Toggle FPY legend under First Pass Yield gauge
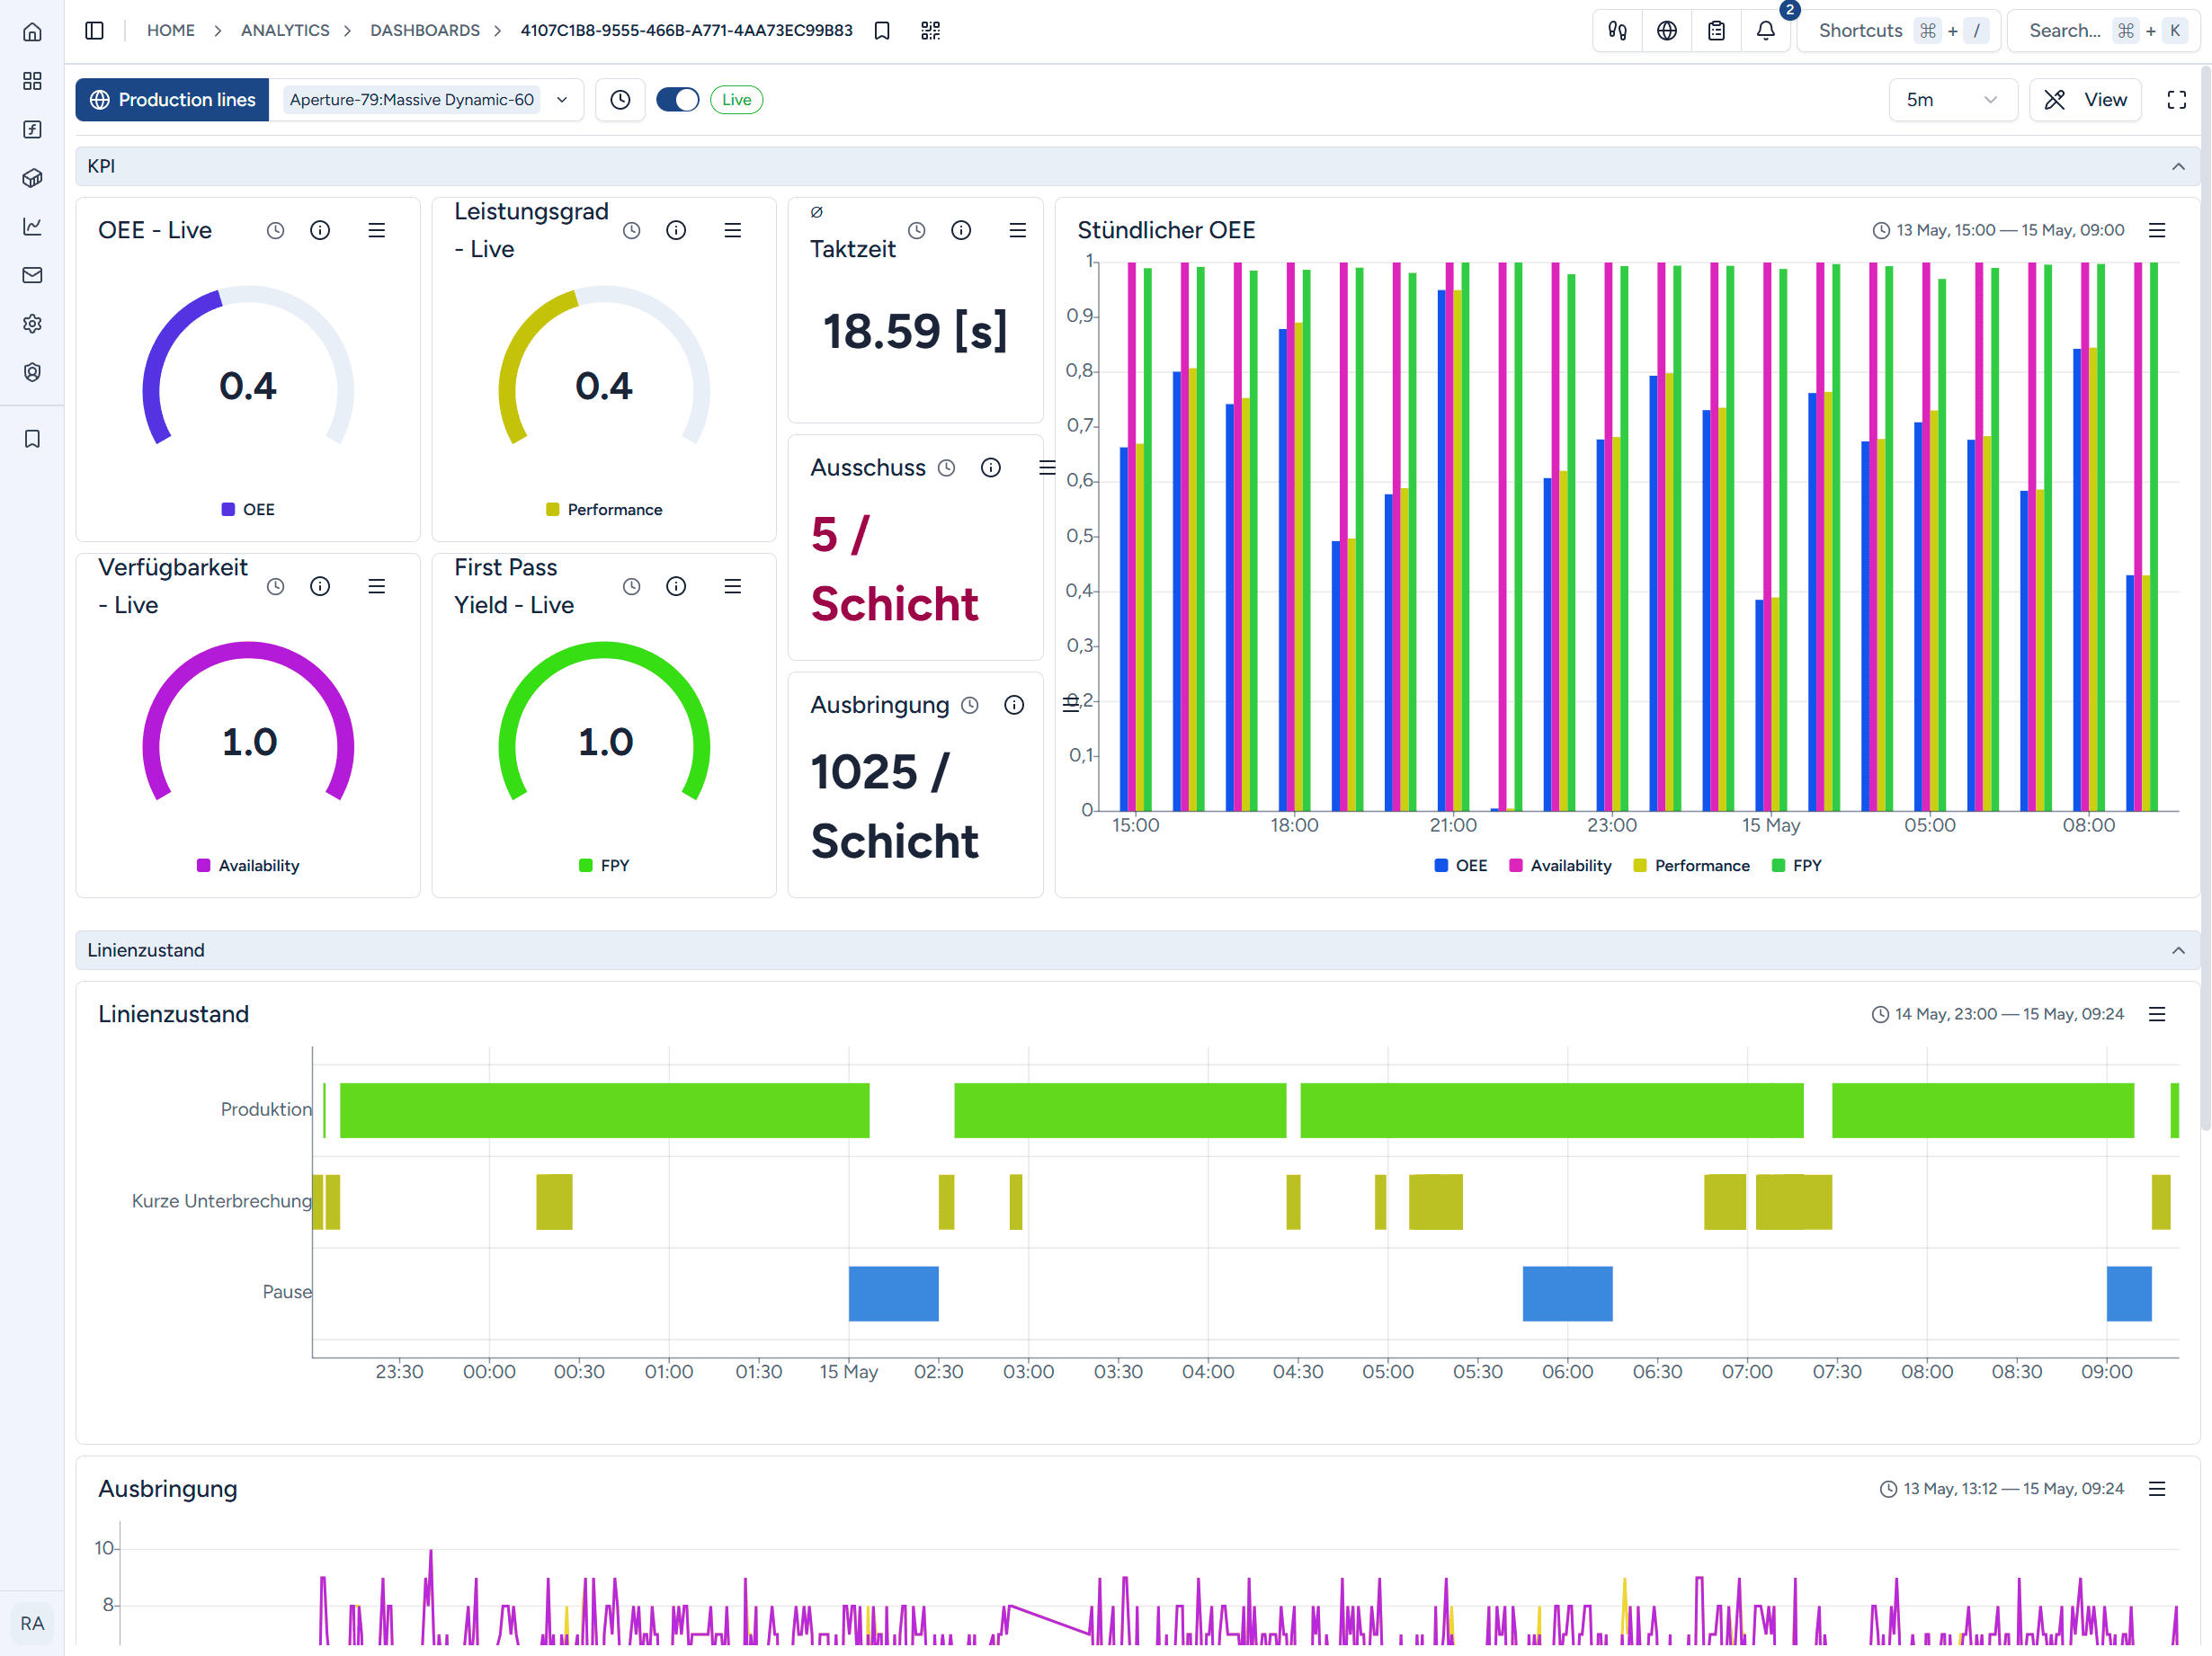Viewport: 2212px width, 1656px height. pos(604,866)
